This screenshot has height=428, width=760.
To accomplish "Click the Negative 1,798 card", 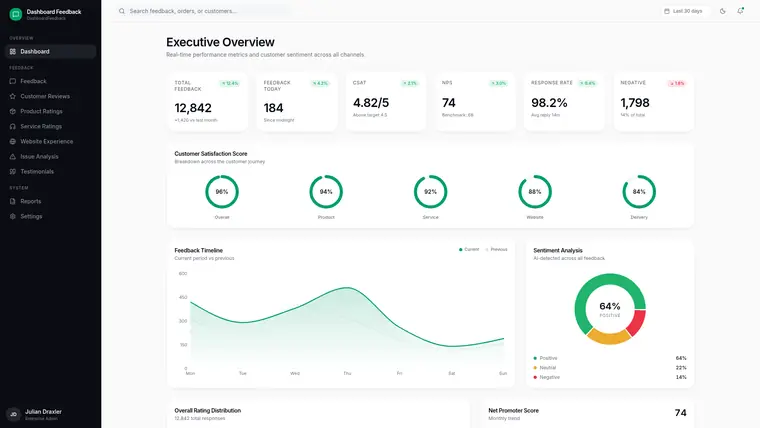I will (653, 102).
